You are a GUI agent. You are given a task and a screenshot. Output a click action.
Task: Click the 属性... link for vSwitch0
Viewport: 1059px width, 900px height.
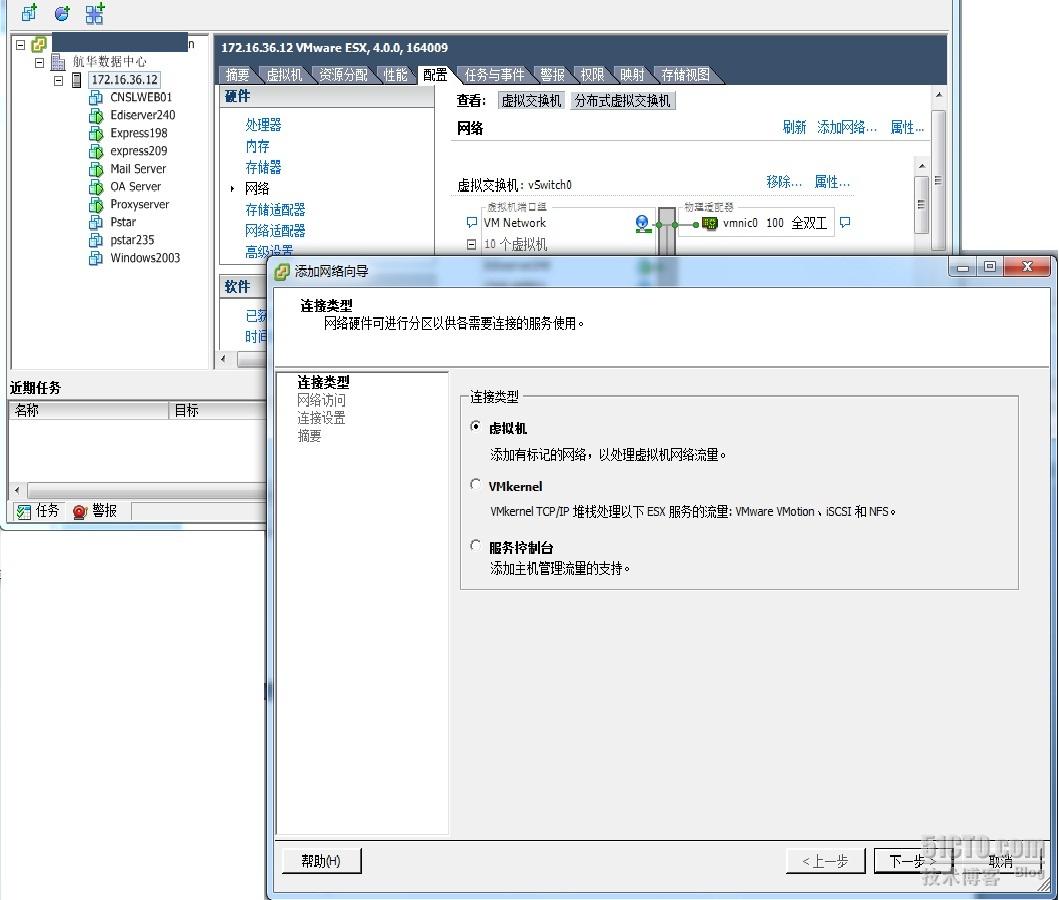[832, 182]
